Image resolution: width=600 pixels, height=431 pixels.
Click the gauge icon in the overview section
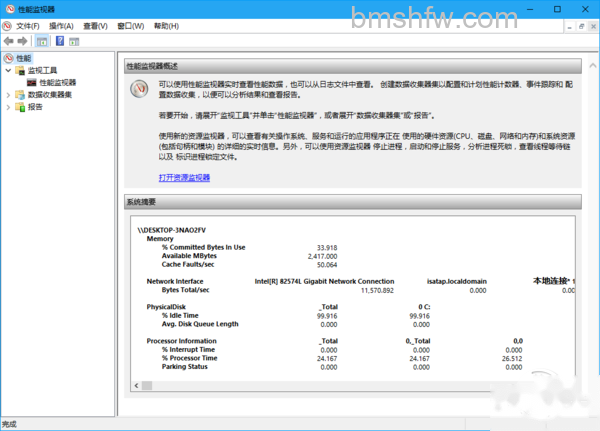(139, 89)
